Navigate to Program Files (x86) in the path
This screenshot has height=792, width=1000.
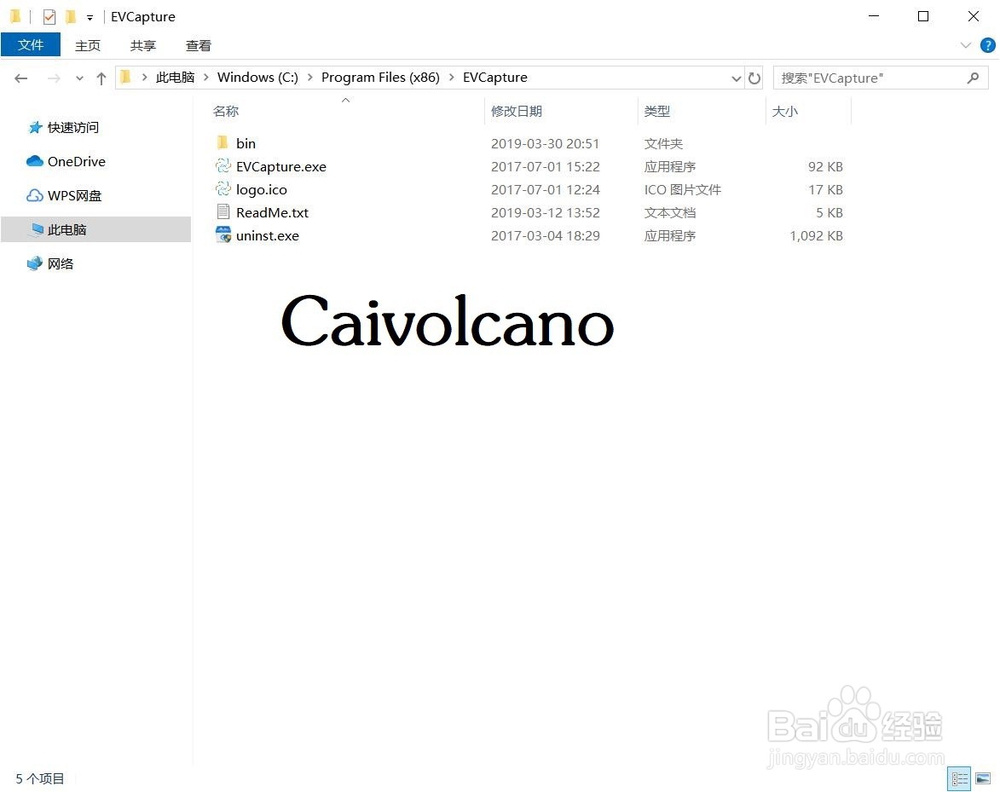pyautogui.click(x=380, y=77)
